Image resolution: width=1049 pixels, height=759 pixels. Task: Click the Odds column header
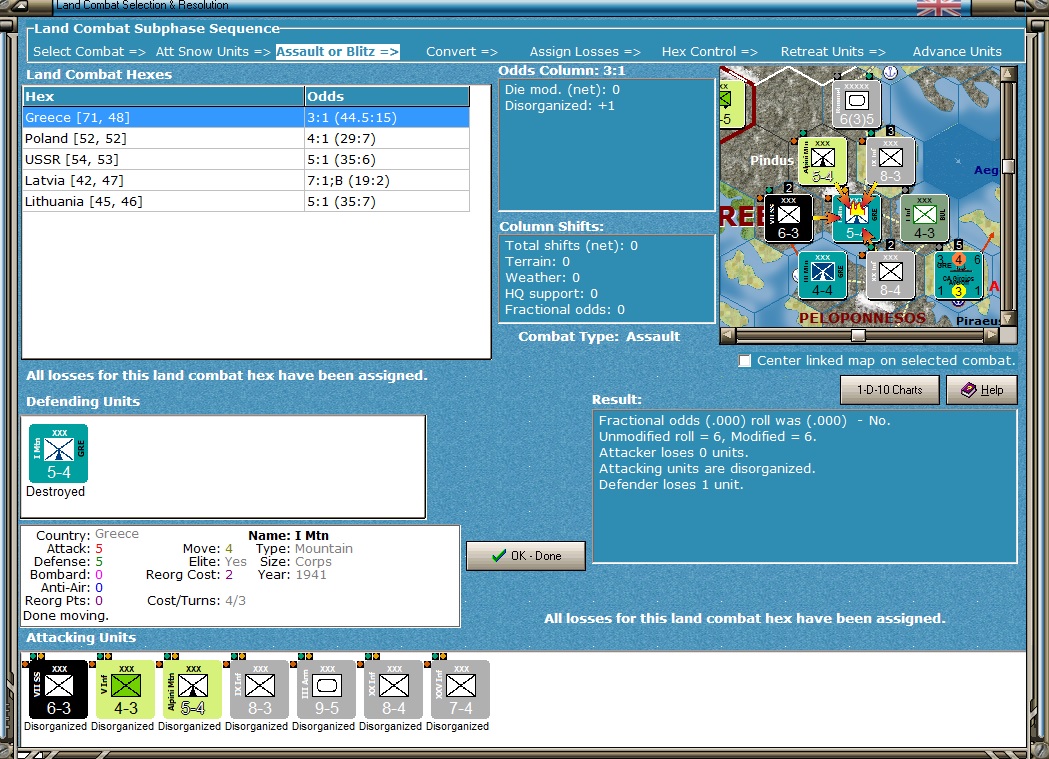coord(387,96)
